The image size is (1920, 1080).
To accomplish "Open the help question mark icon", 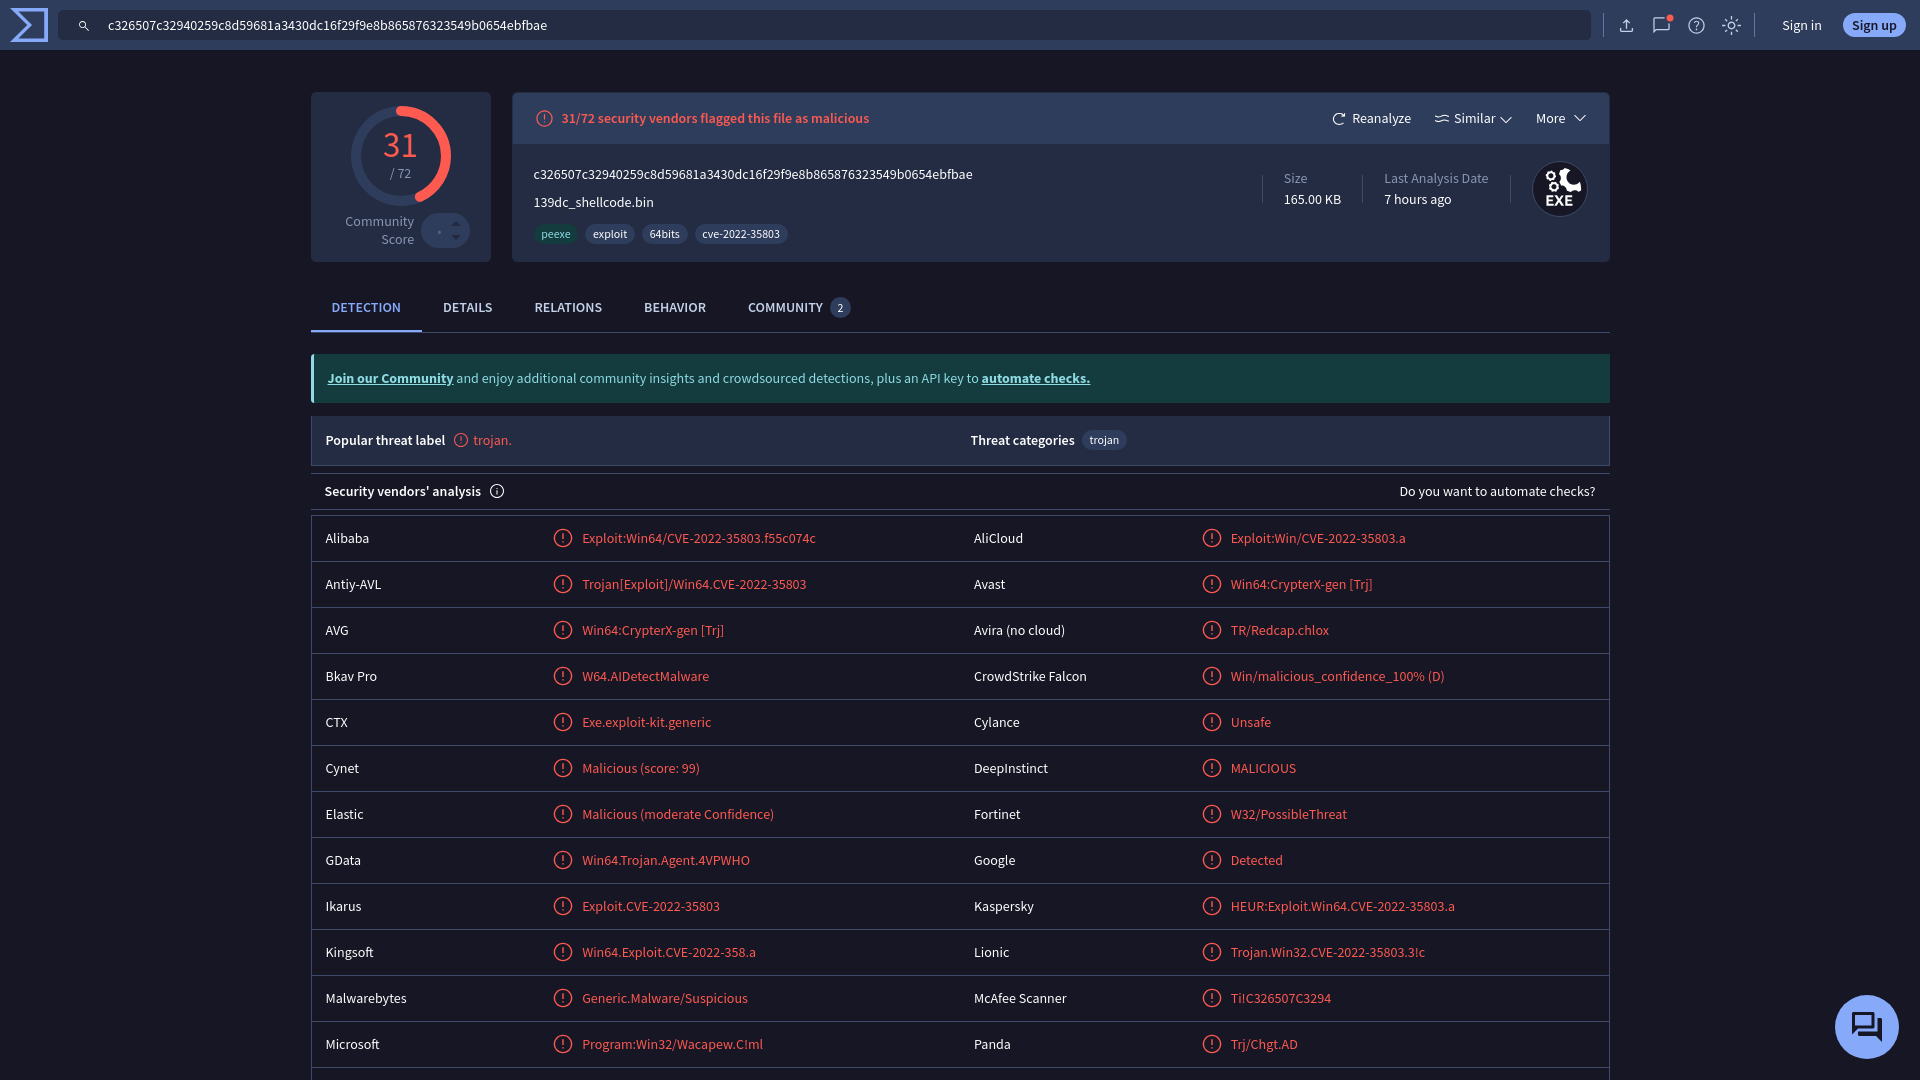I will [x=1697, y=26].
